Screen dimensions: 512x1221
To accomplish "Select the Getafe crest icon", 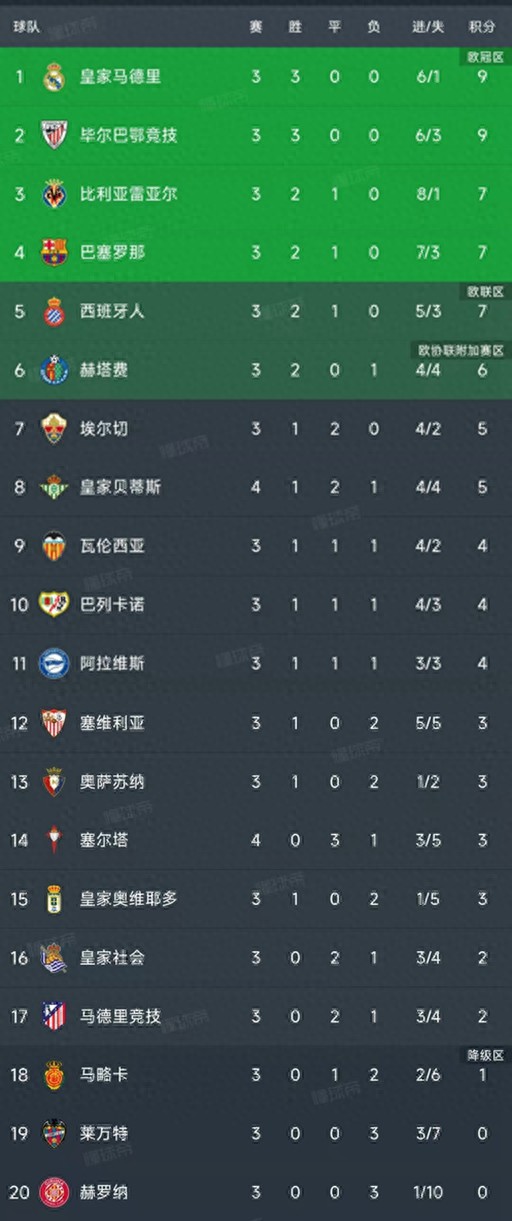I will click(54, 370).
